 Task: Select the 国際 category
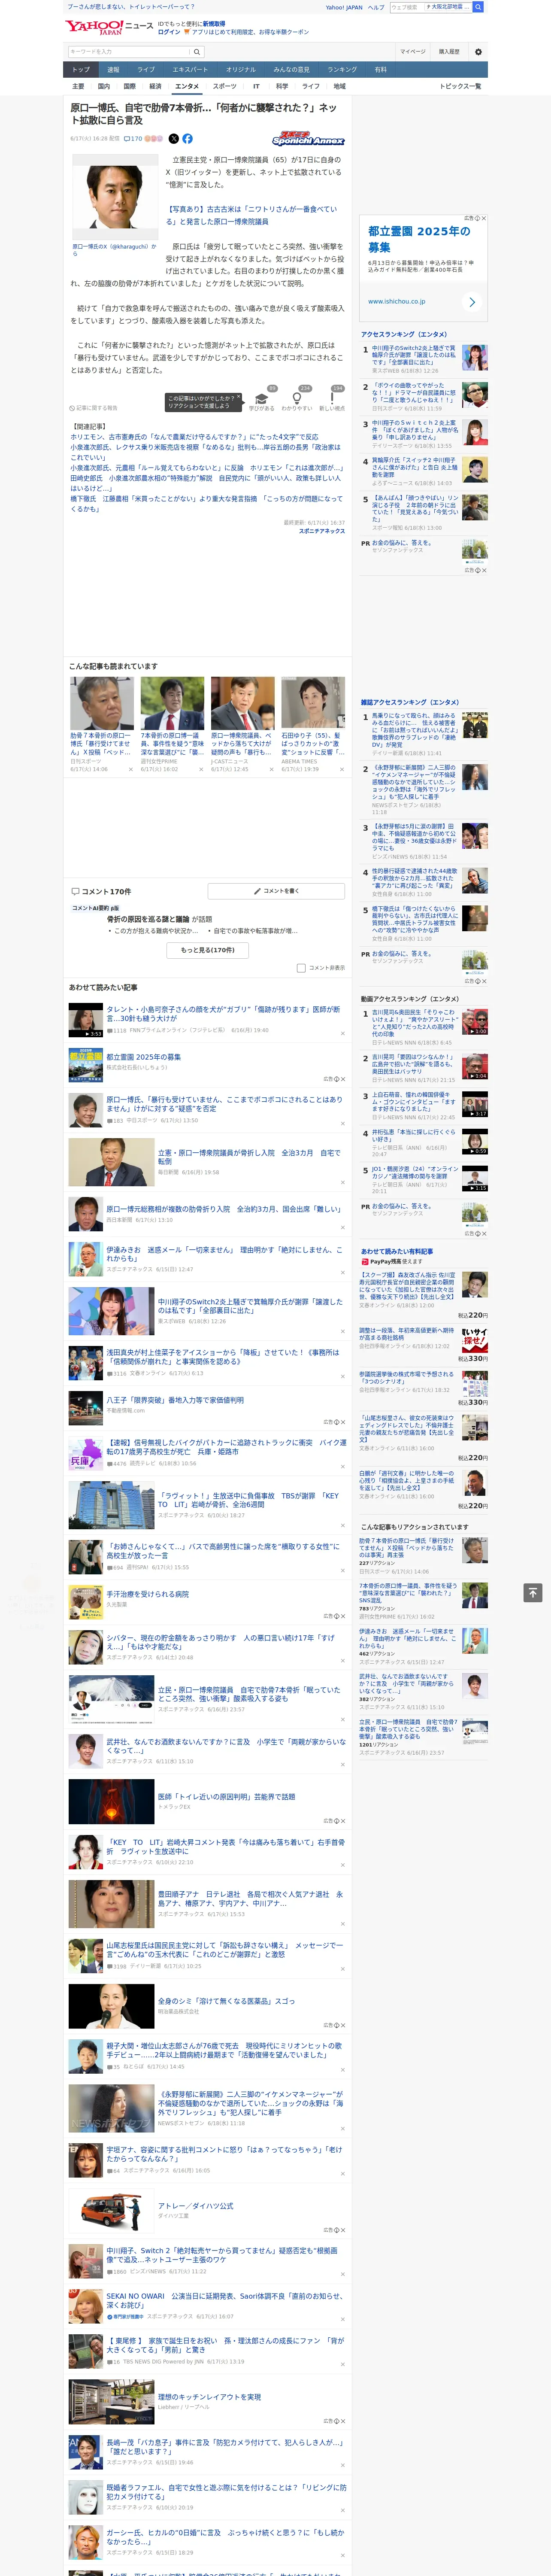click(x=129, y=86)
